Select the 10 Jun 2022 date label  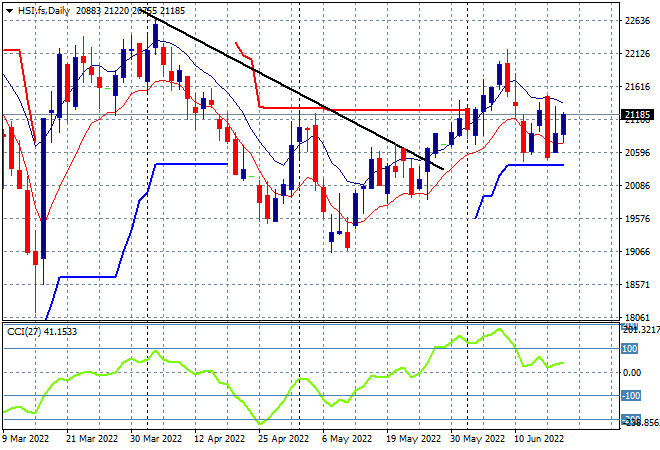coord(539,439)
